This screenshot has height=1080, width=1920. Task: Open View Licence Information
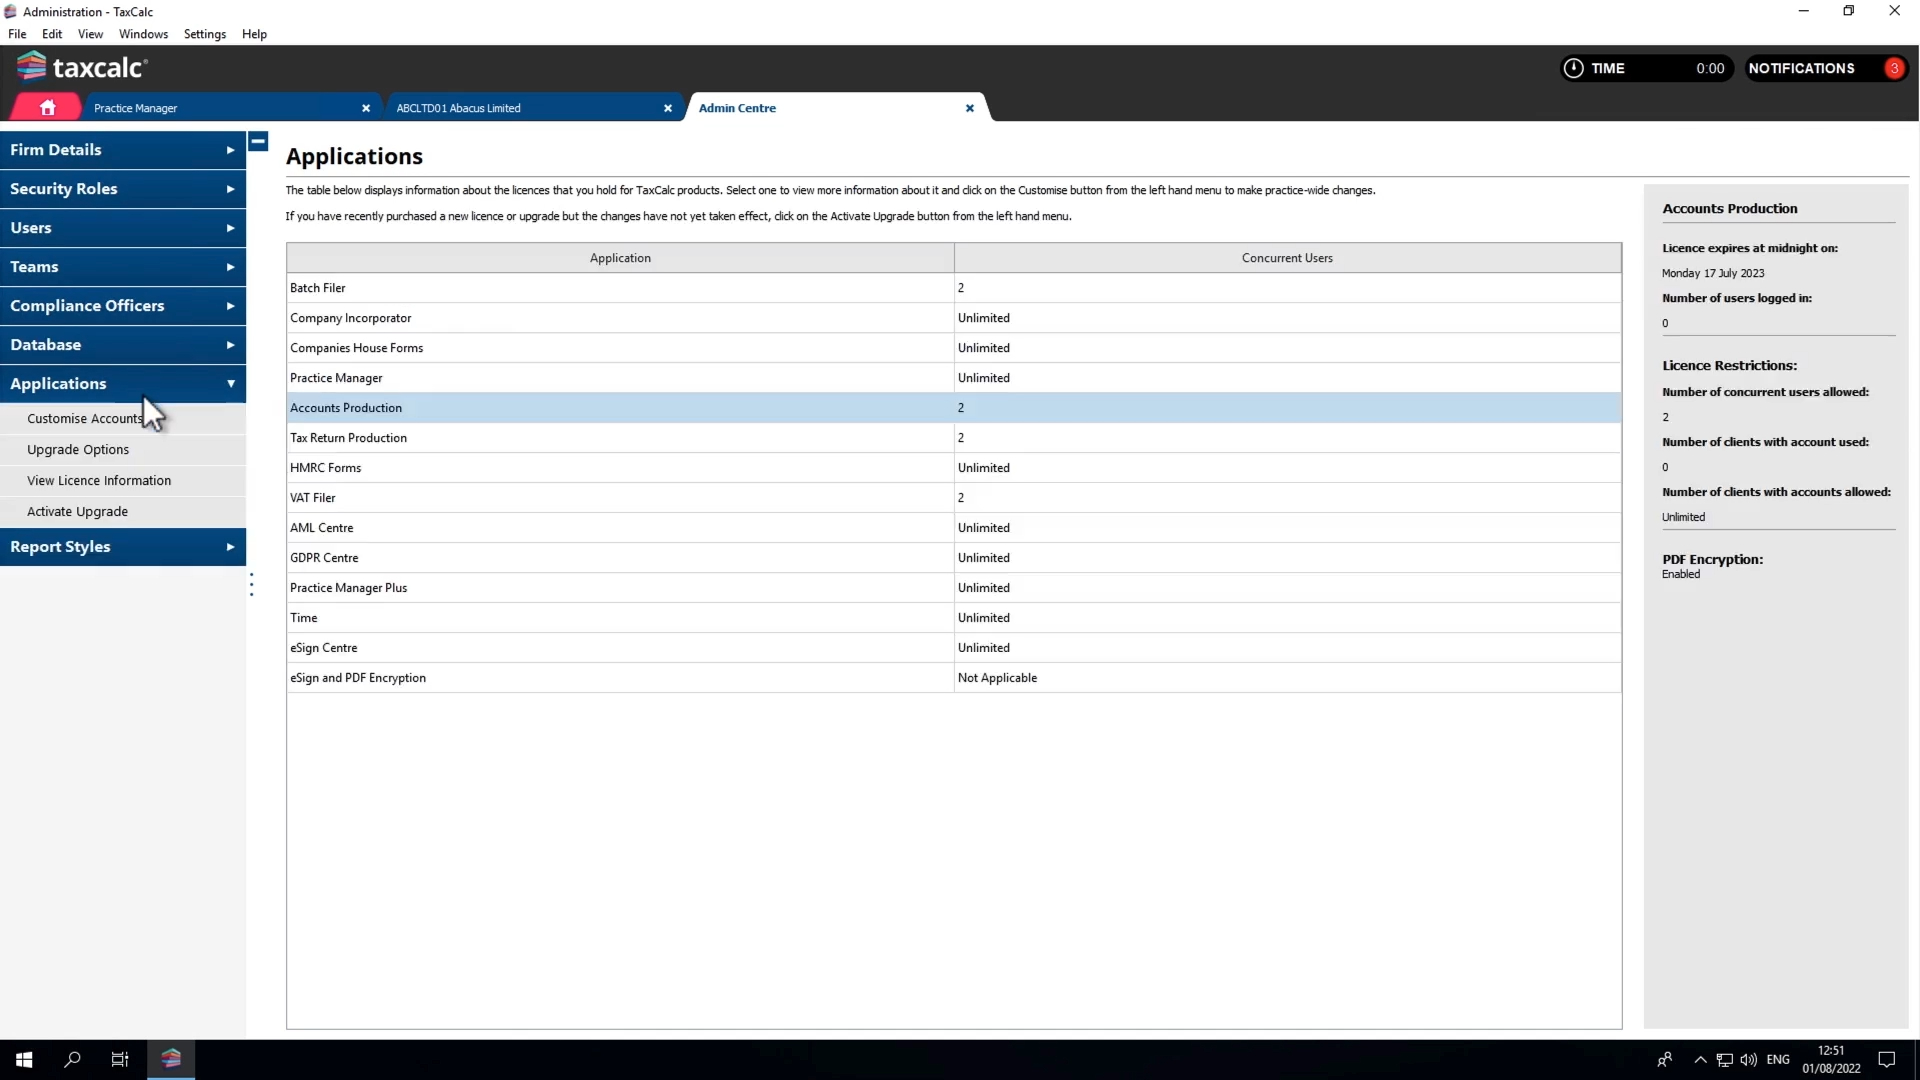pyautogui.click(x=123, y=481)
